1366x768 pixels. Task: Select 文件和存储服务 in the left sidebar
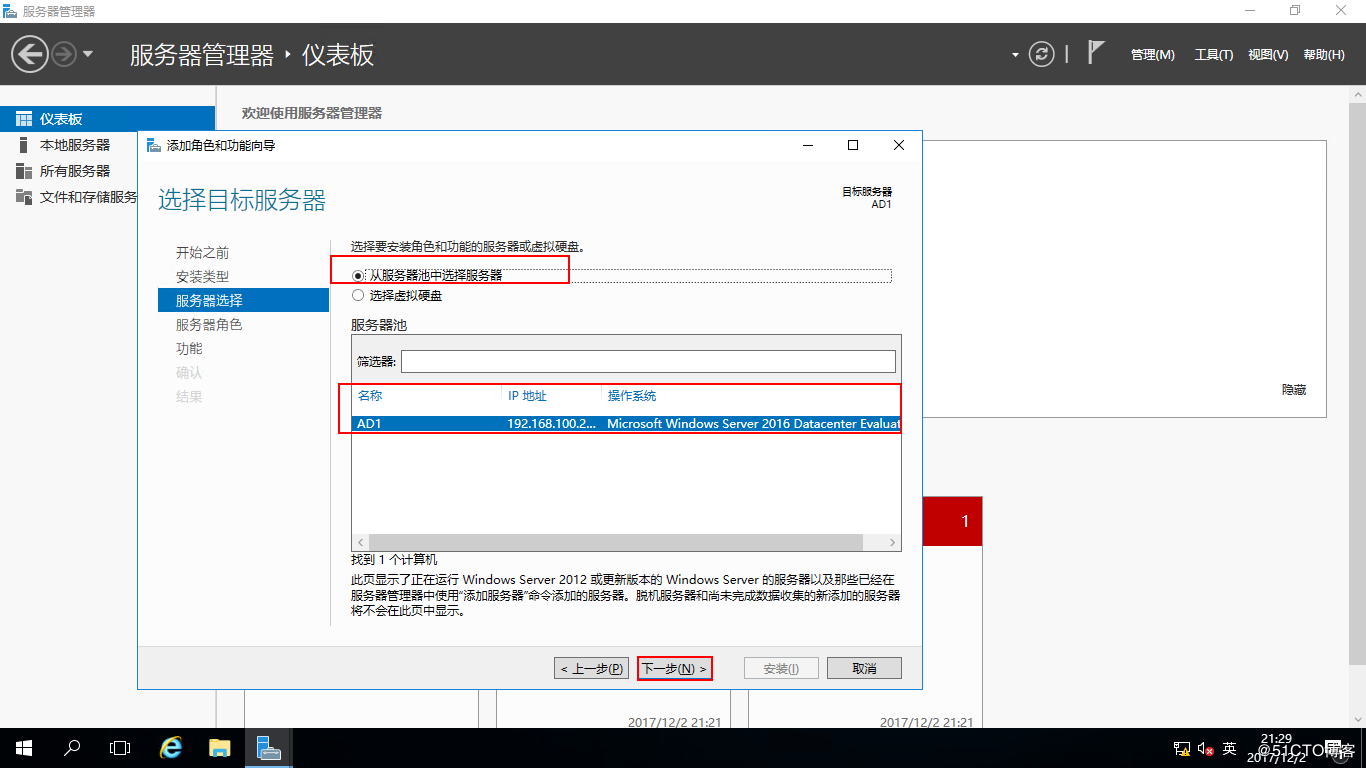pos(75,197)
